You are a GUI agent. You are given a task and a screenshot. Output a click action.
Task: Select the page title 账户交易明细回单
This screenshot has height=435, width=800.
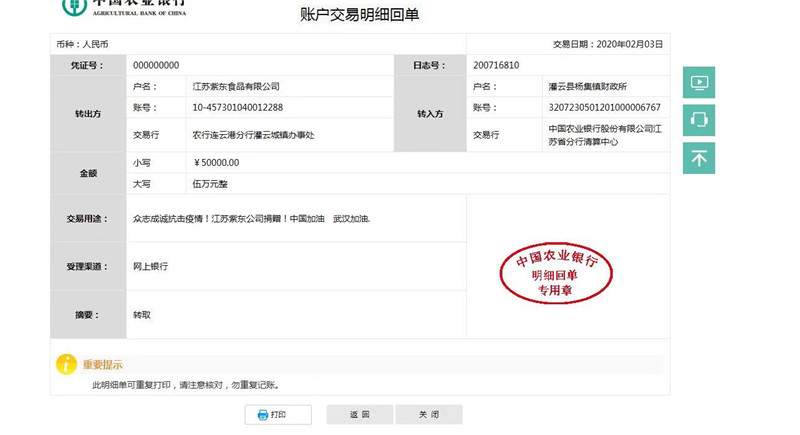pyautogui.click(x=359, y=14)
